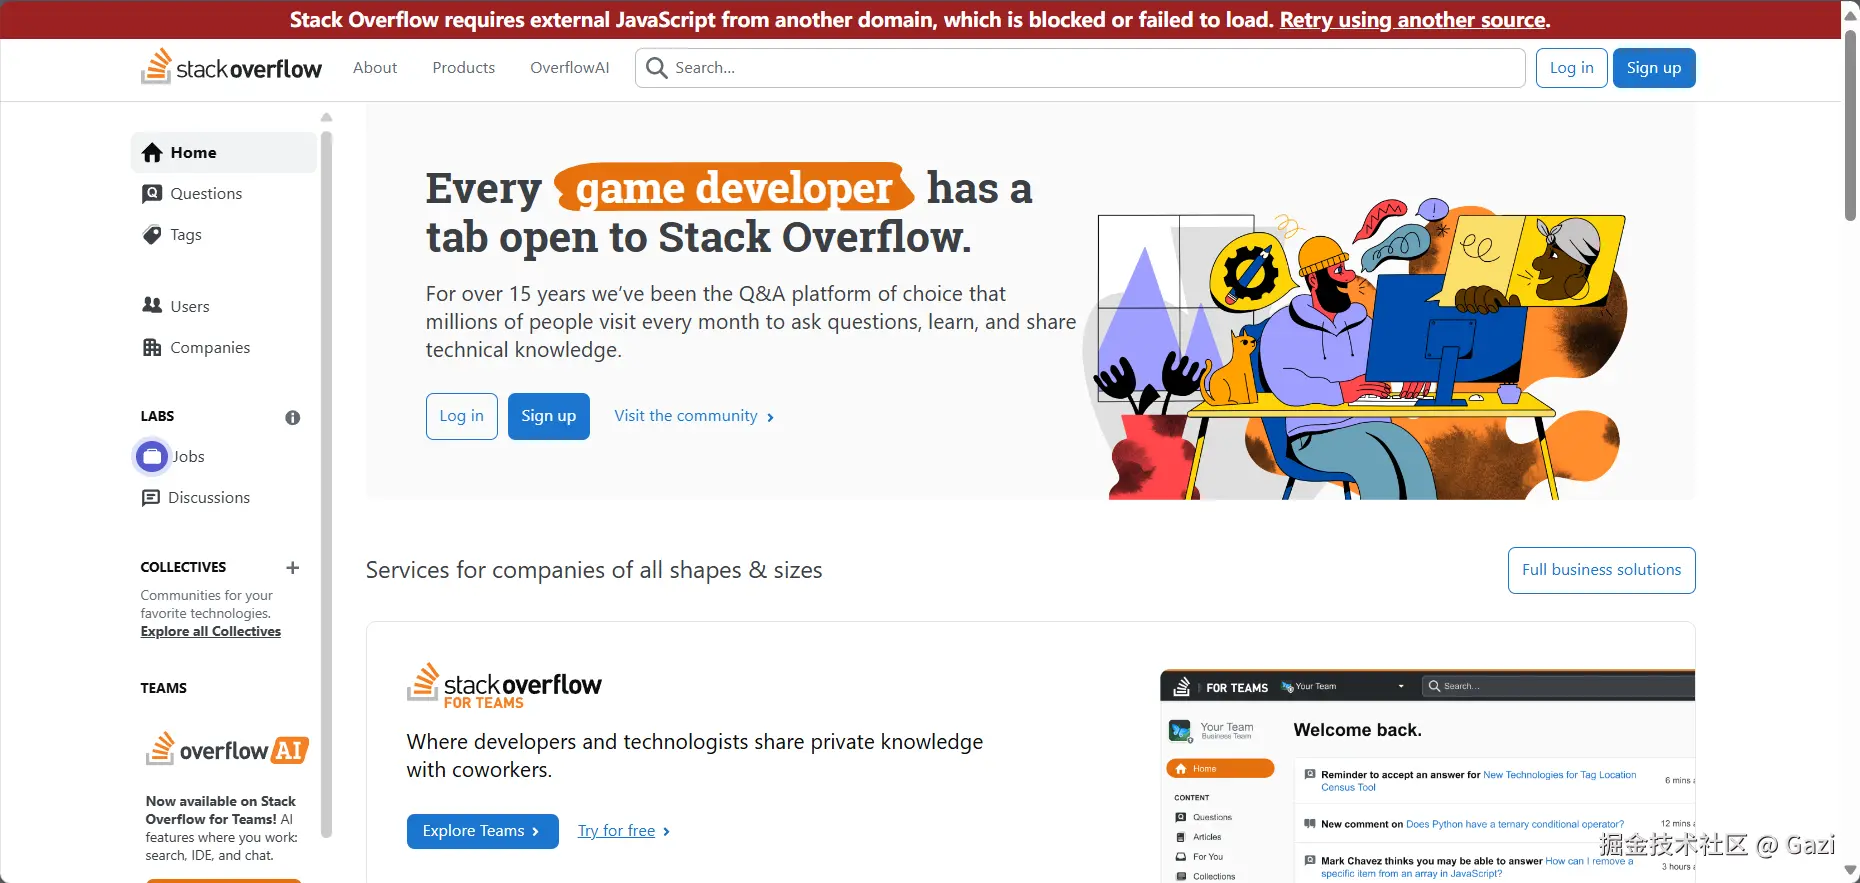Screen dimensions: 1860x883
Task: Click the Companies building icon
Action: click(x=152, y=347)
